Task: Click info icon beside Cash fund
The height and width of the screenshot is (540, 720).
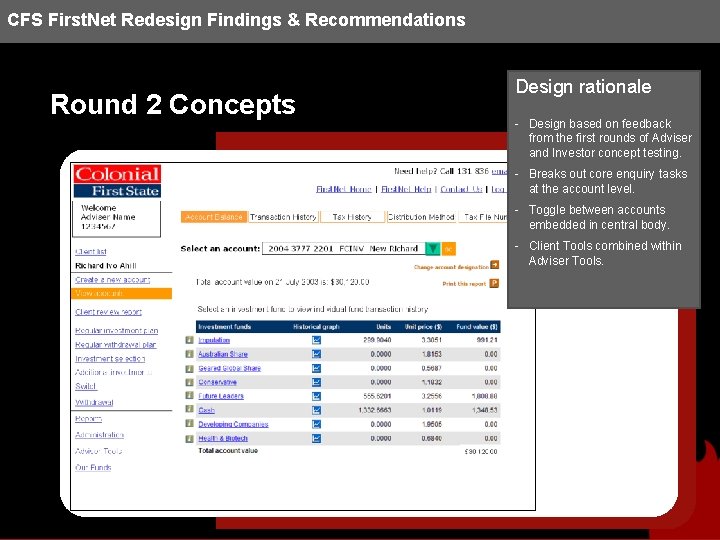Action: pos(189,409)
